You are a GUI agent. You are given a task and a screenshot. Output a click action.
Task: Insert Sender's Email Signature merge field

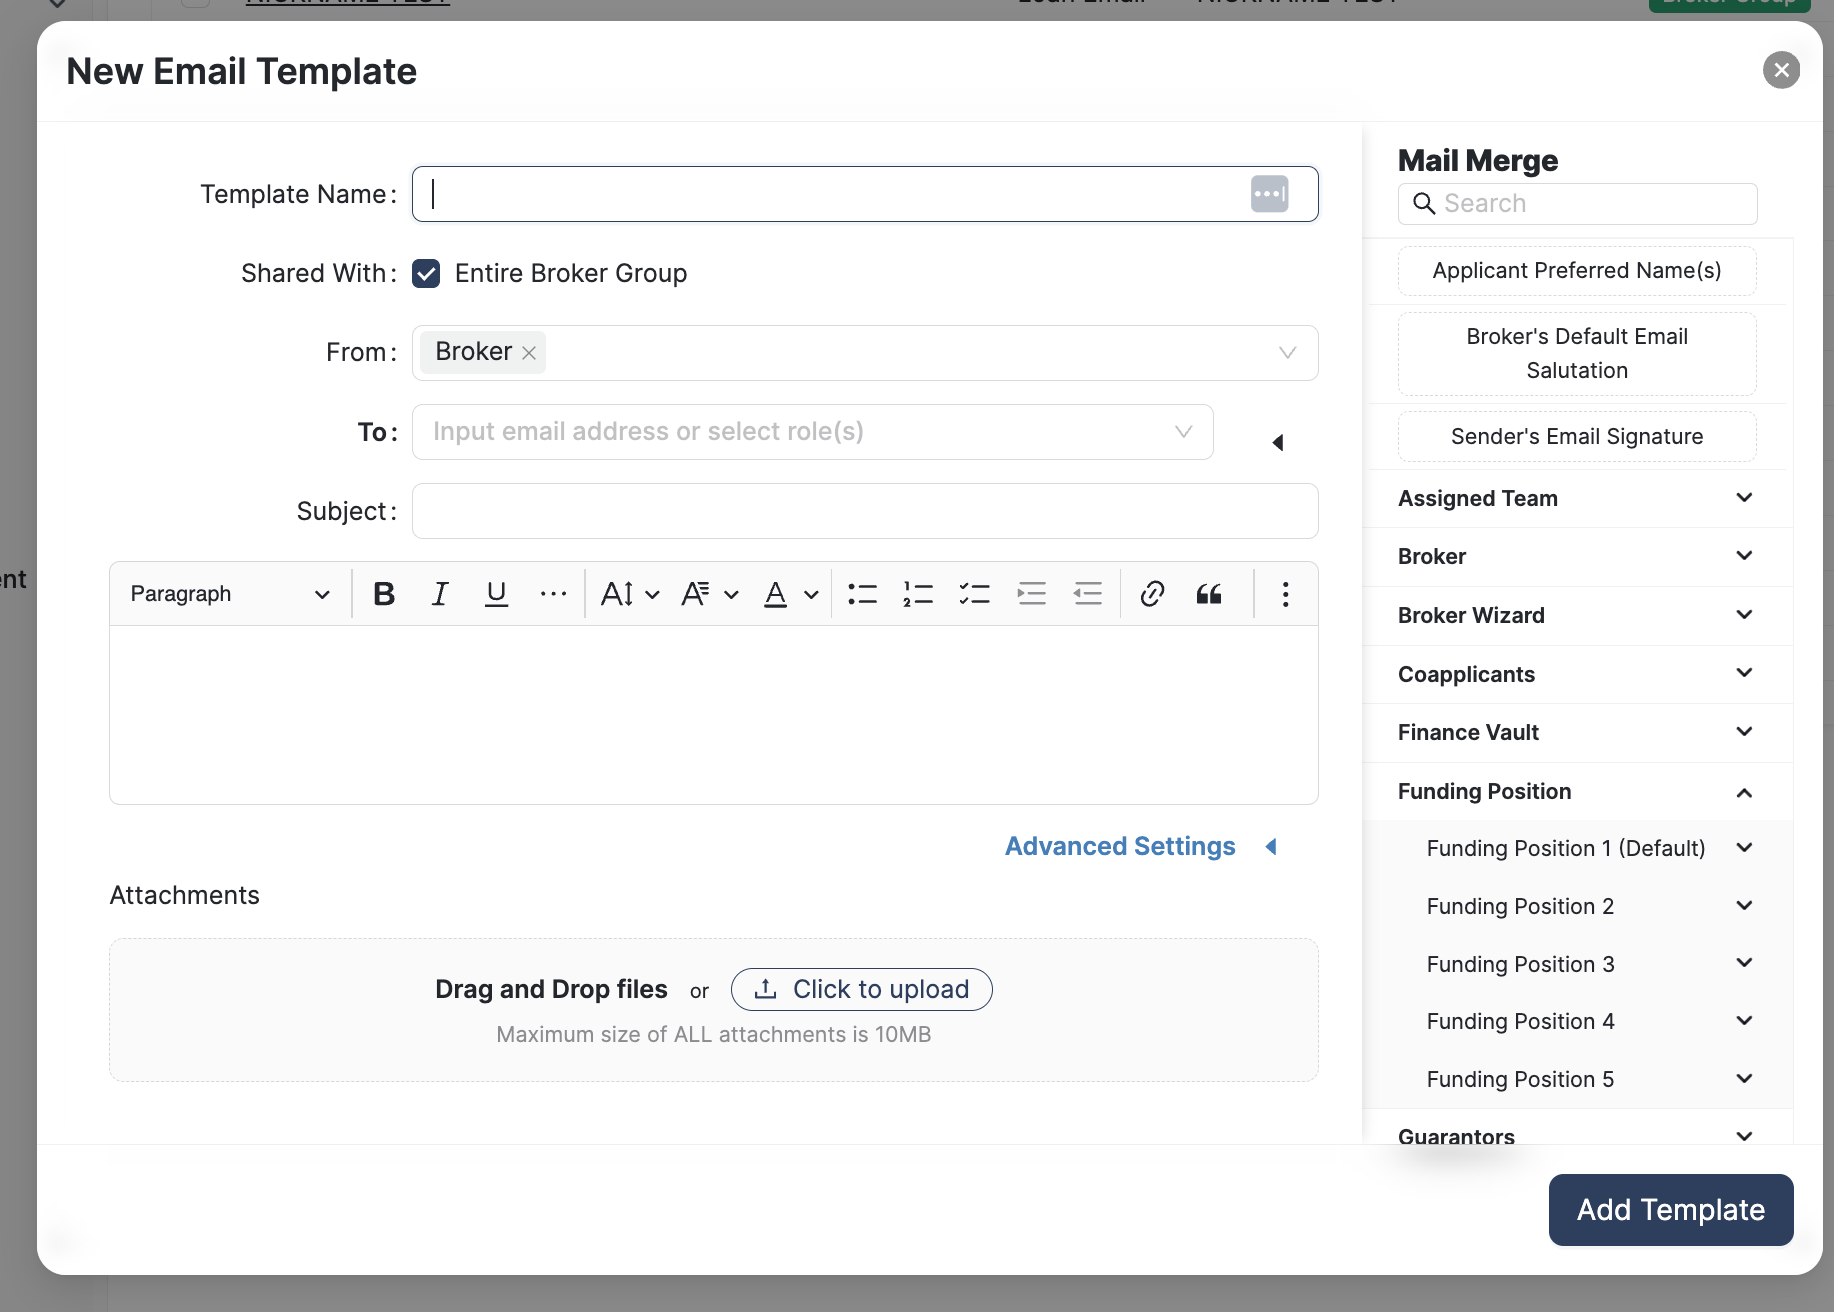coord(1577,437)
